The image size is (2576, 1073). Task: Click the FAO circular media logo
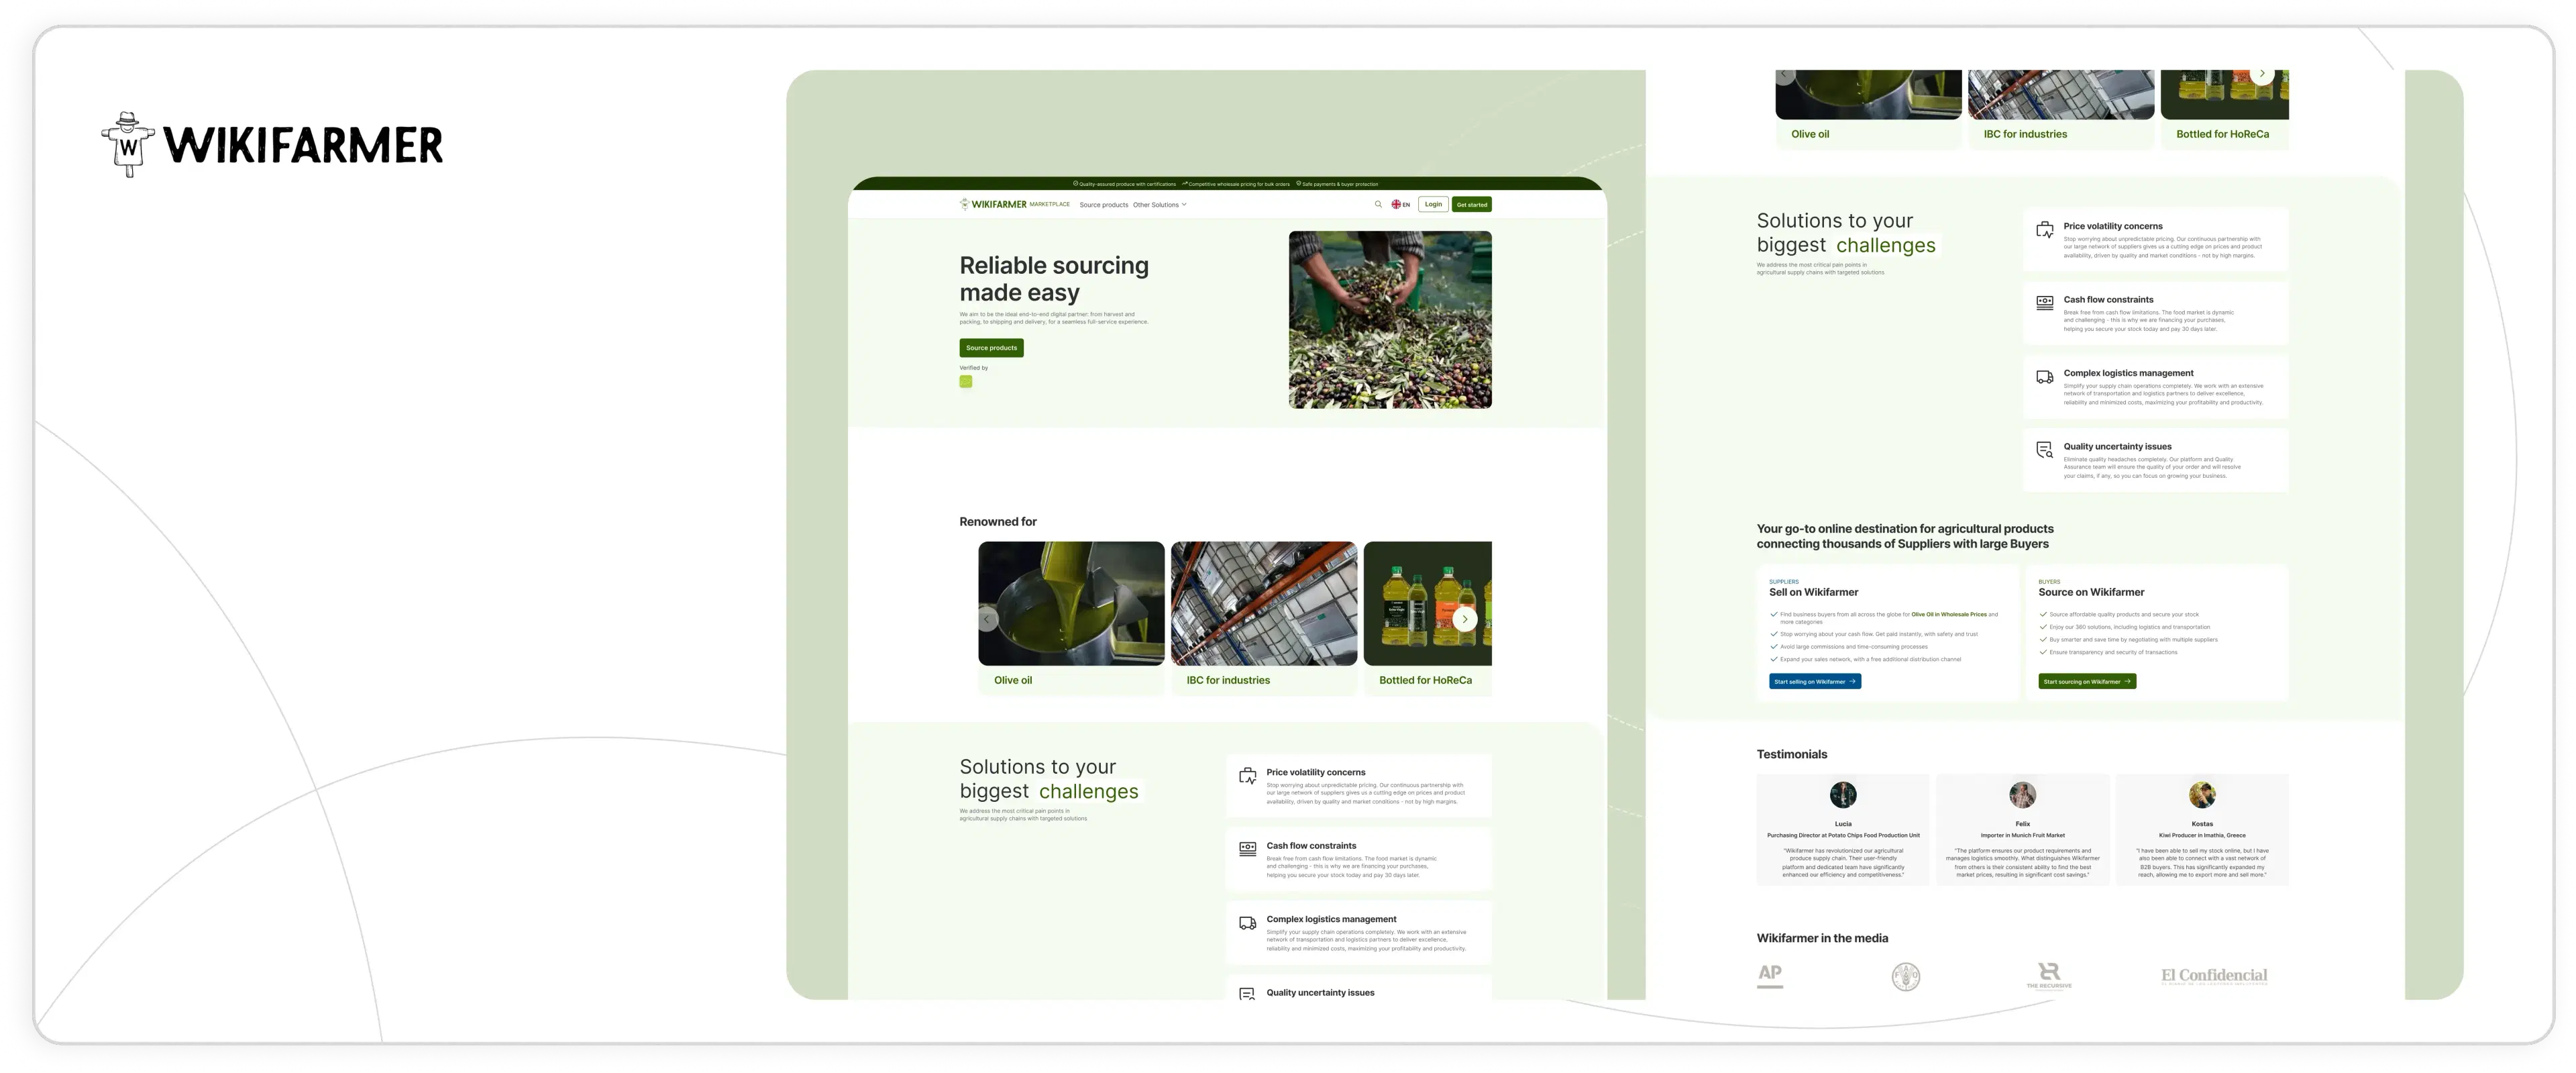coord(1906,976)
